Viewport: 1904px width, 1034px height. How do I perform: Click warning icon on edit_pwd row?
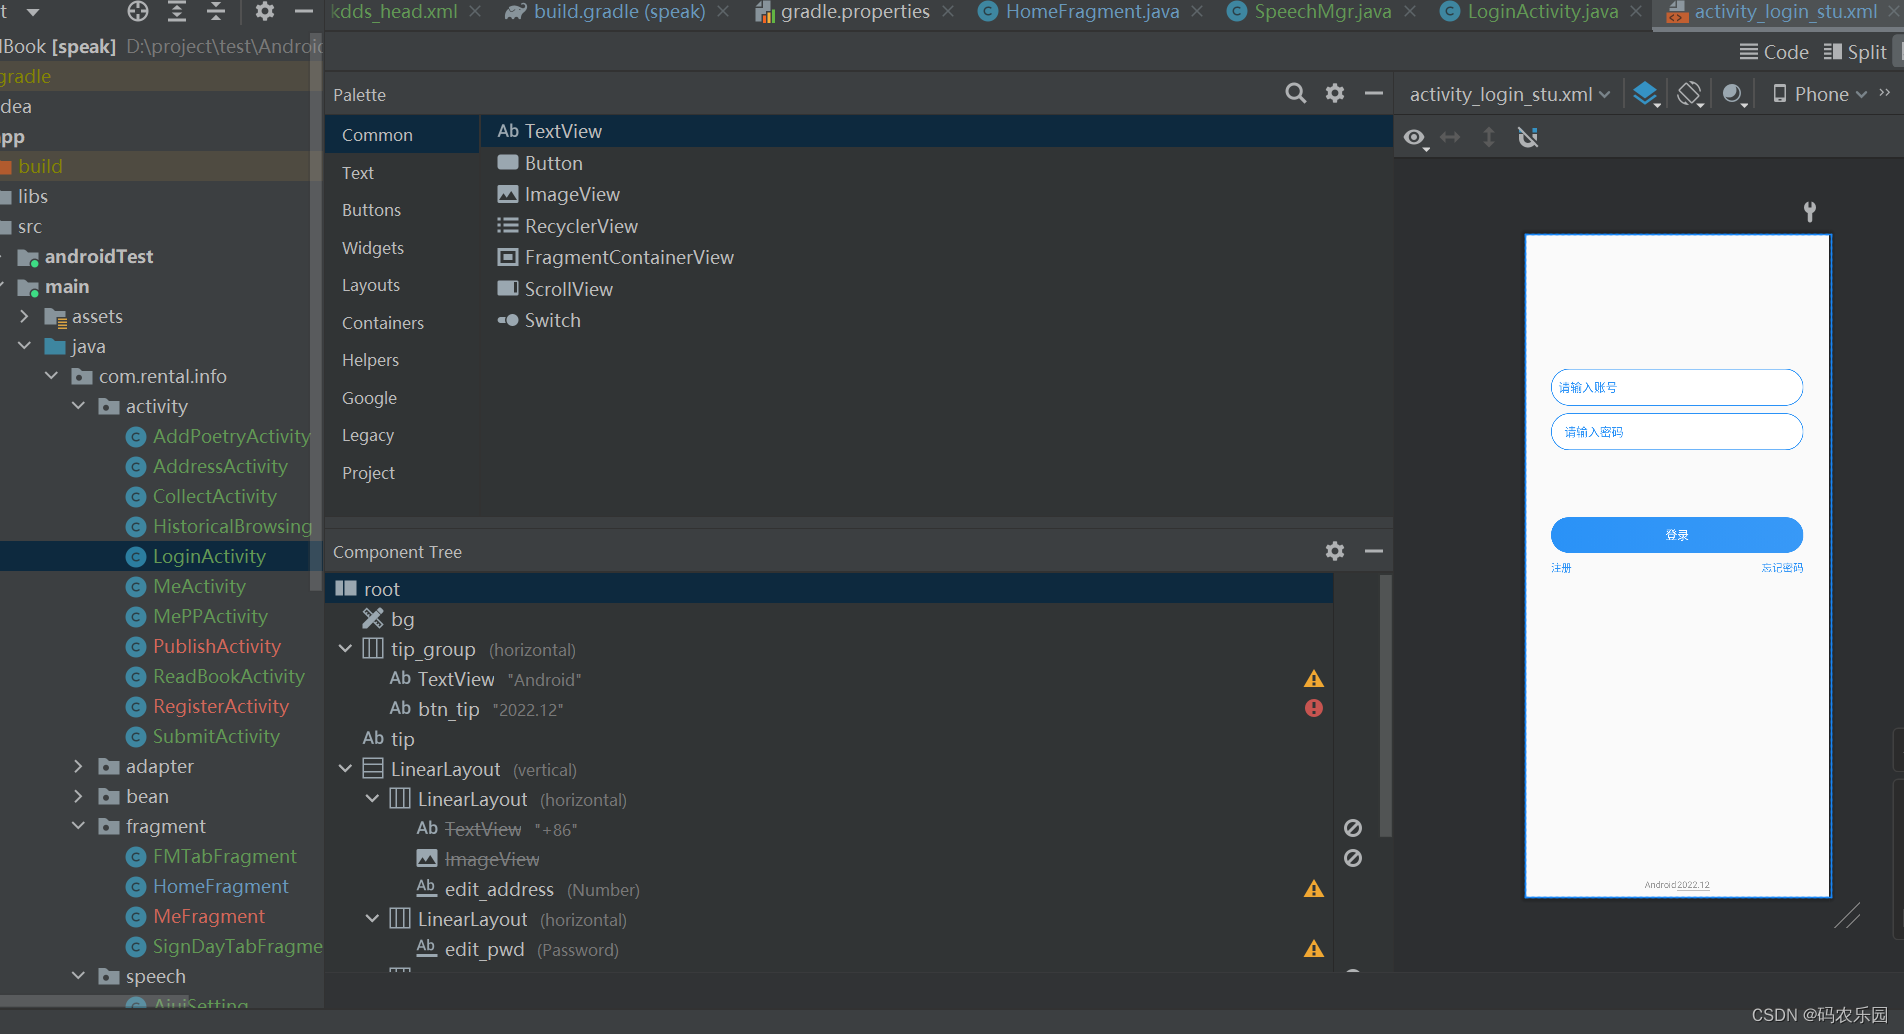(1314, 949)
